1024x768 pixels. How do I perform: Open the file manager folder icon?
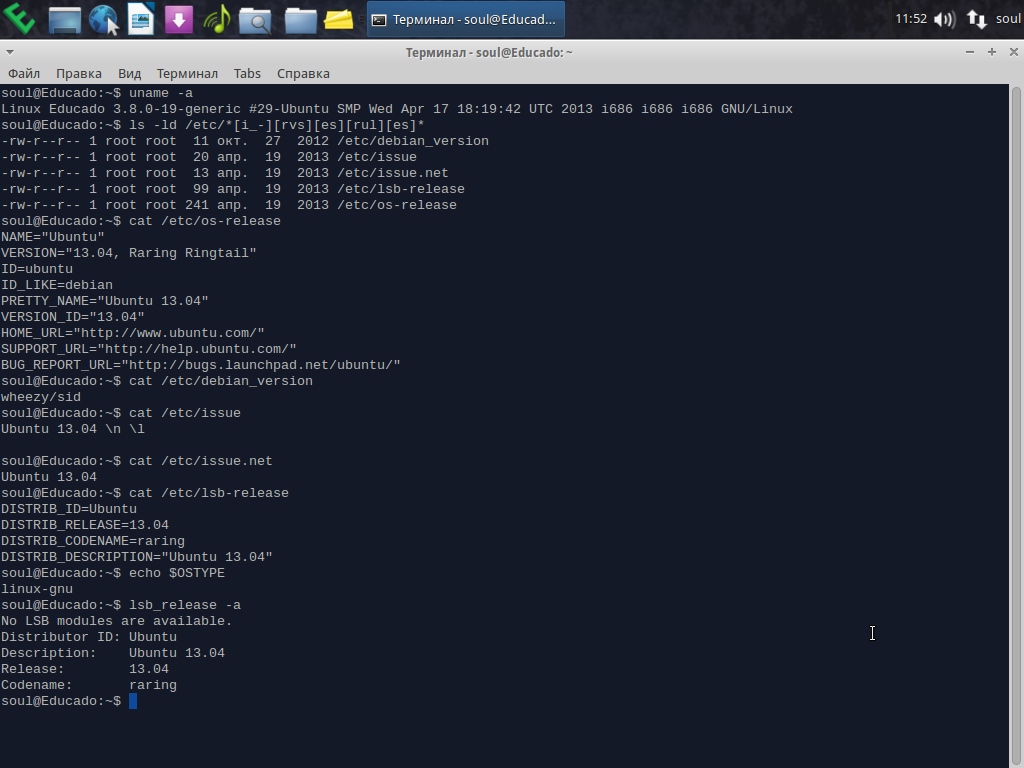(300, 20)
